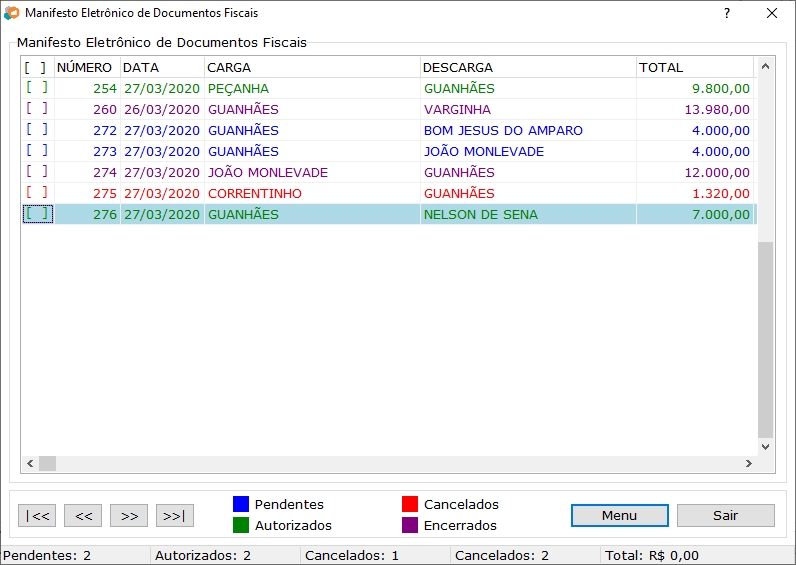Click the purple Encerrados legend swatch
Image resolution: width=796 pixels, height=565 pixels.
point(409,525)
